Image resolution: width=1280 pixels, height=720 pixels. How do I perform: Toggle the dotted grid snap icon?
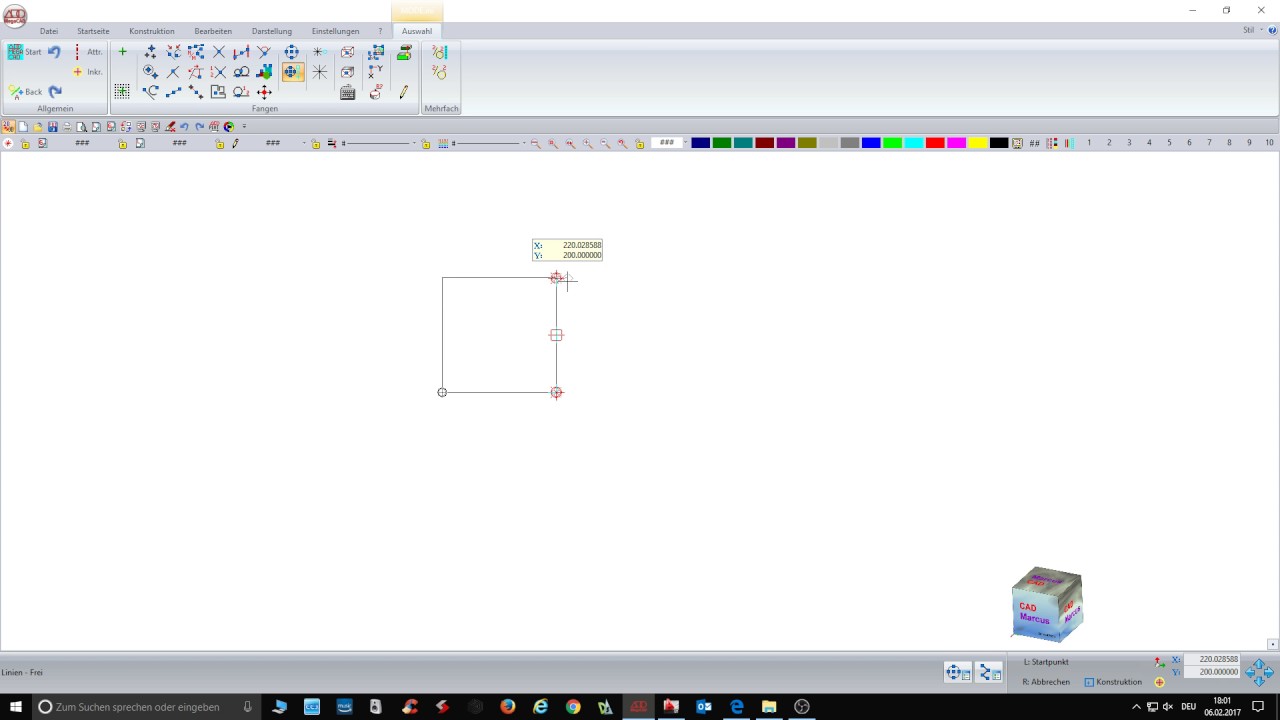tap(122, 91)
